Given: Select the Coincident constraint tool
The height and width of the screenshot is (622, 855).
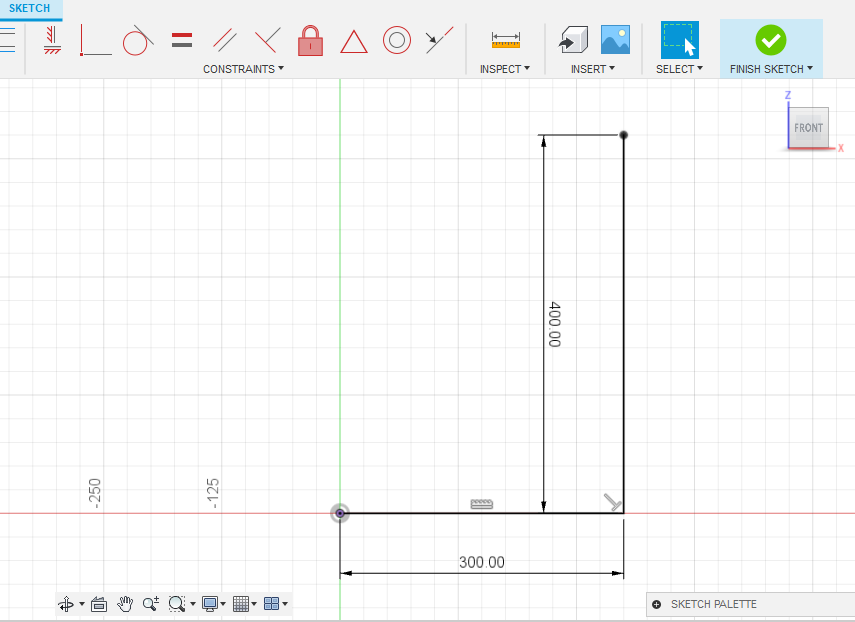Looking at the screenshot, I should pos(96,40).
